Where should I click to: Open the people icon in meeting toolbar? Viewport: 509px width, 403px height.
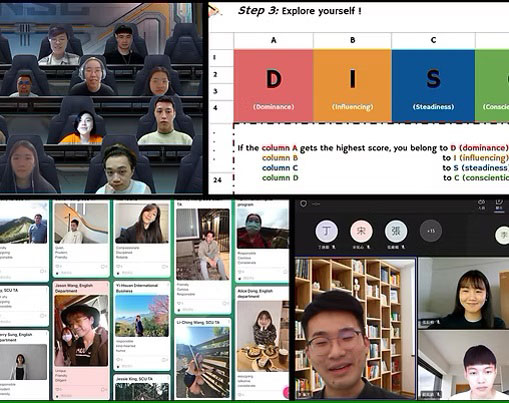pos(481,203)
